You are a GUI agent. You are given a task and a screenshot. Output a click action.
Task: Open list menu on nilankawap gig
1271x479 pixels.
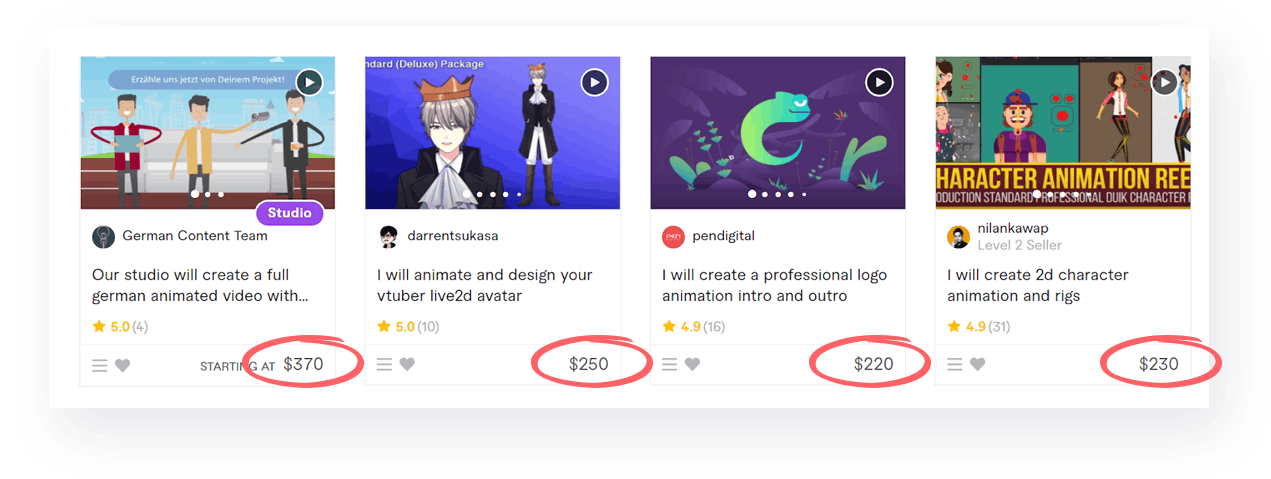955,365
